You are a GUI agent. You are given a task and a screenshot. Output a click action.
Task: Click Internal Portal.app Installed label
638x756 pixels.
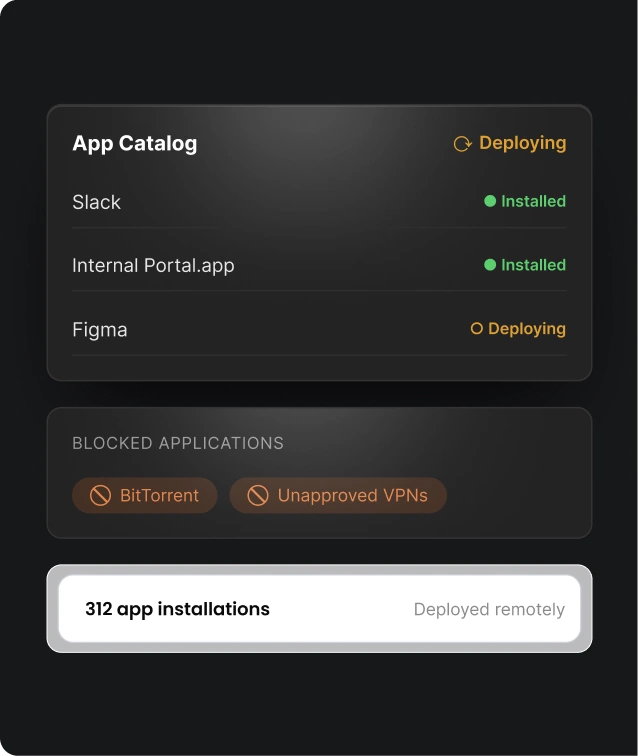pyautogui.click(x=533, y=265)
